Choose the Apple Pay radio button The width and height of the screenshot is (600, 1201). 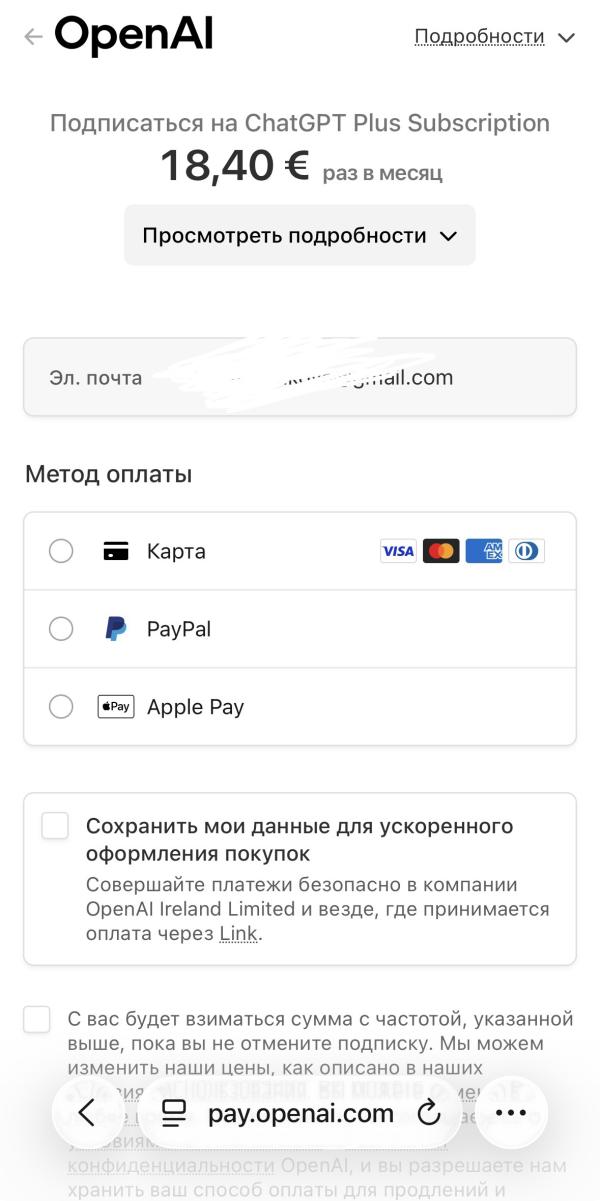click(x=61, y=707)
